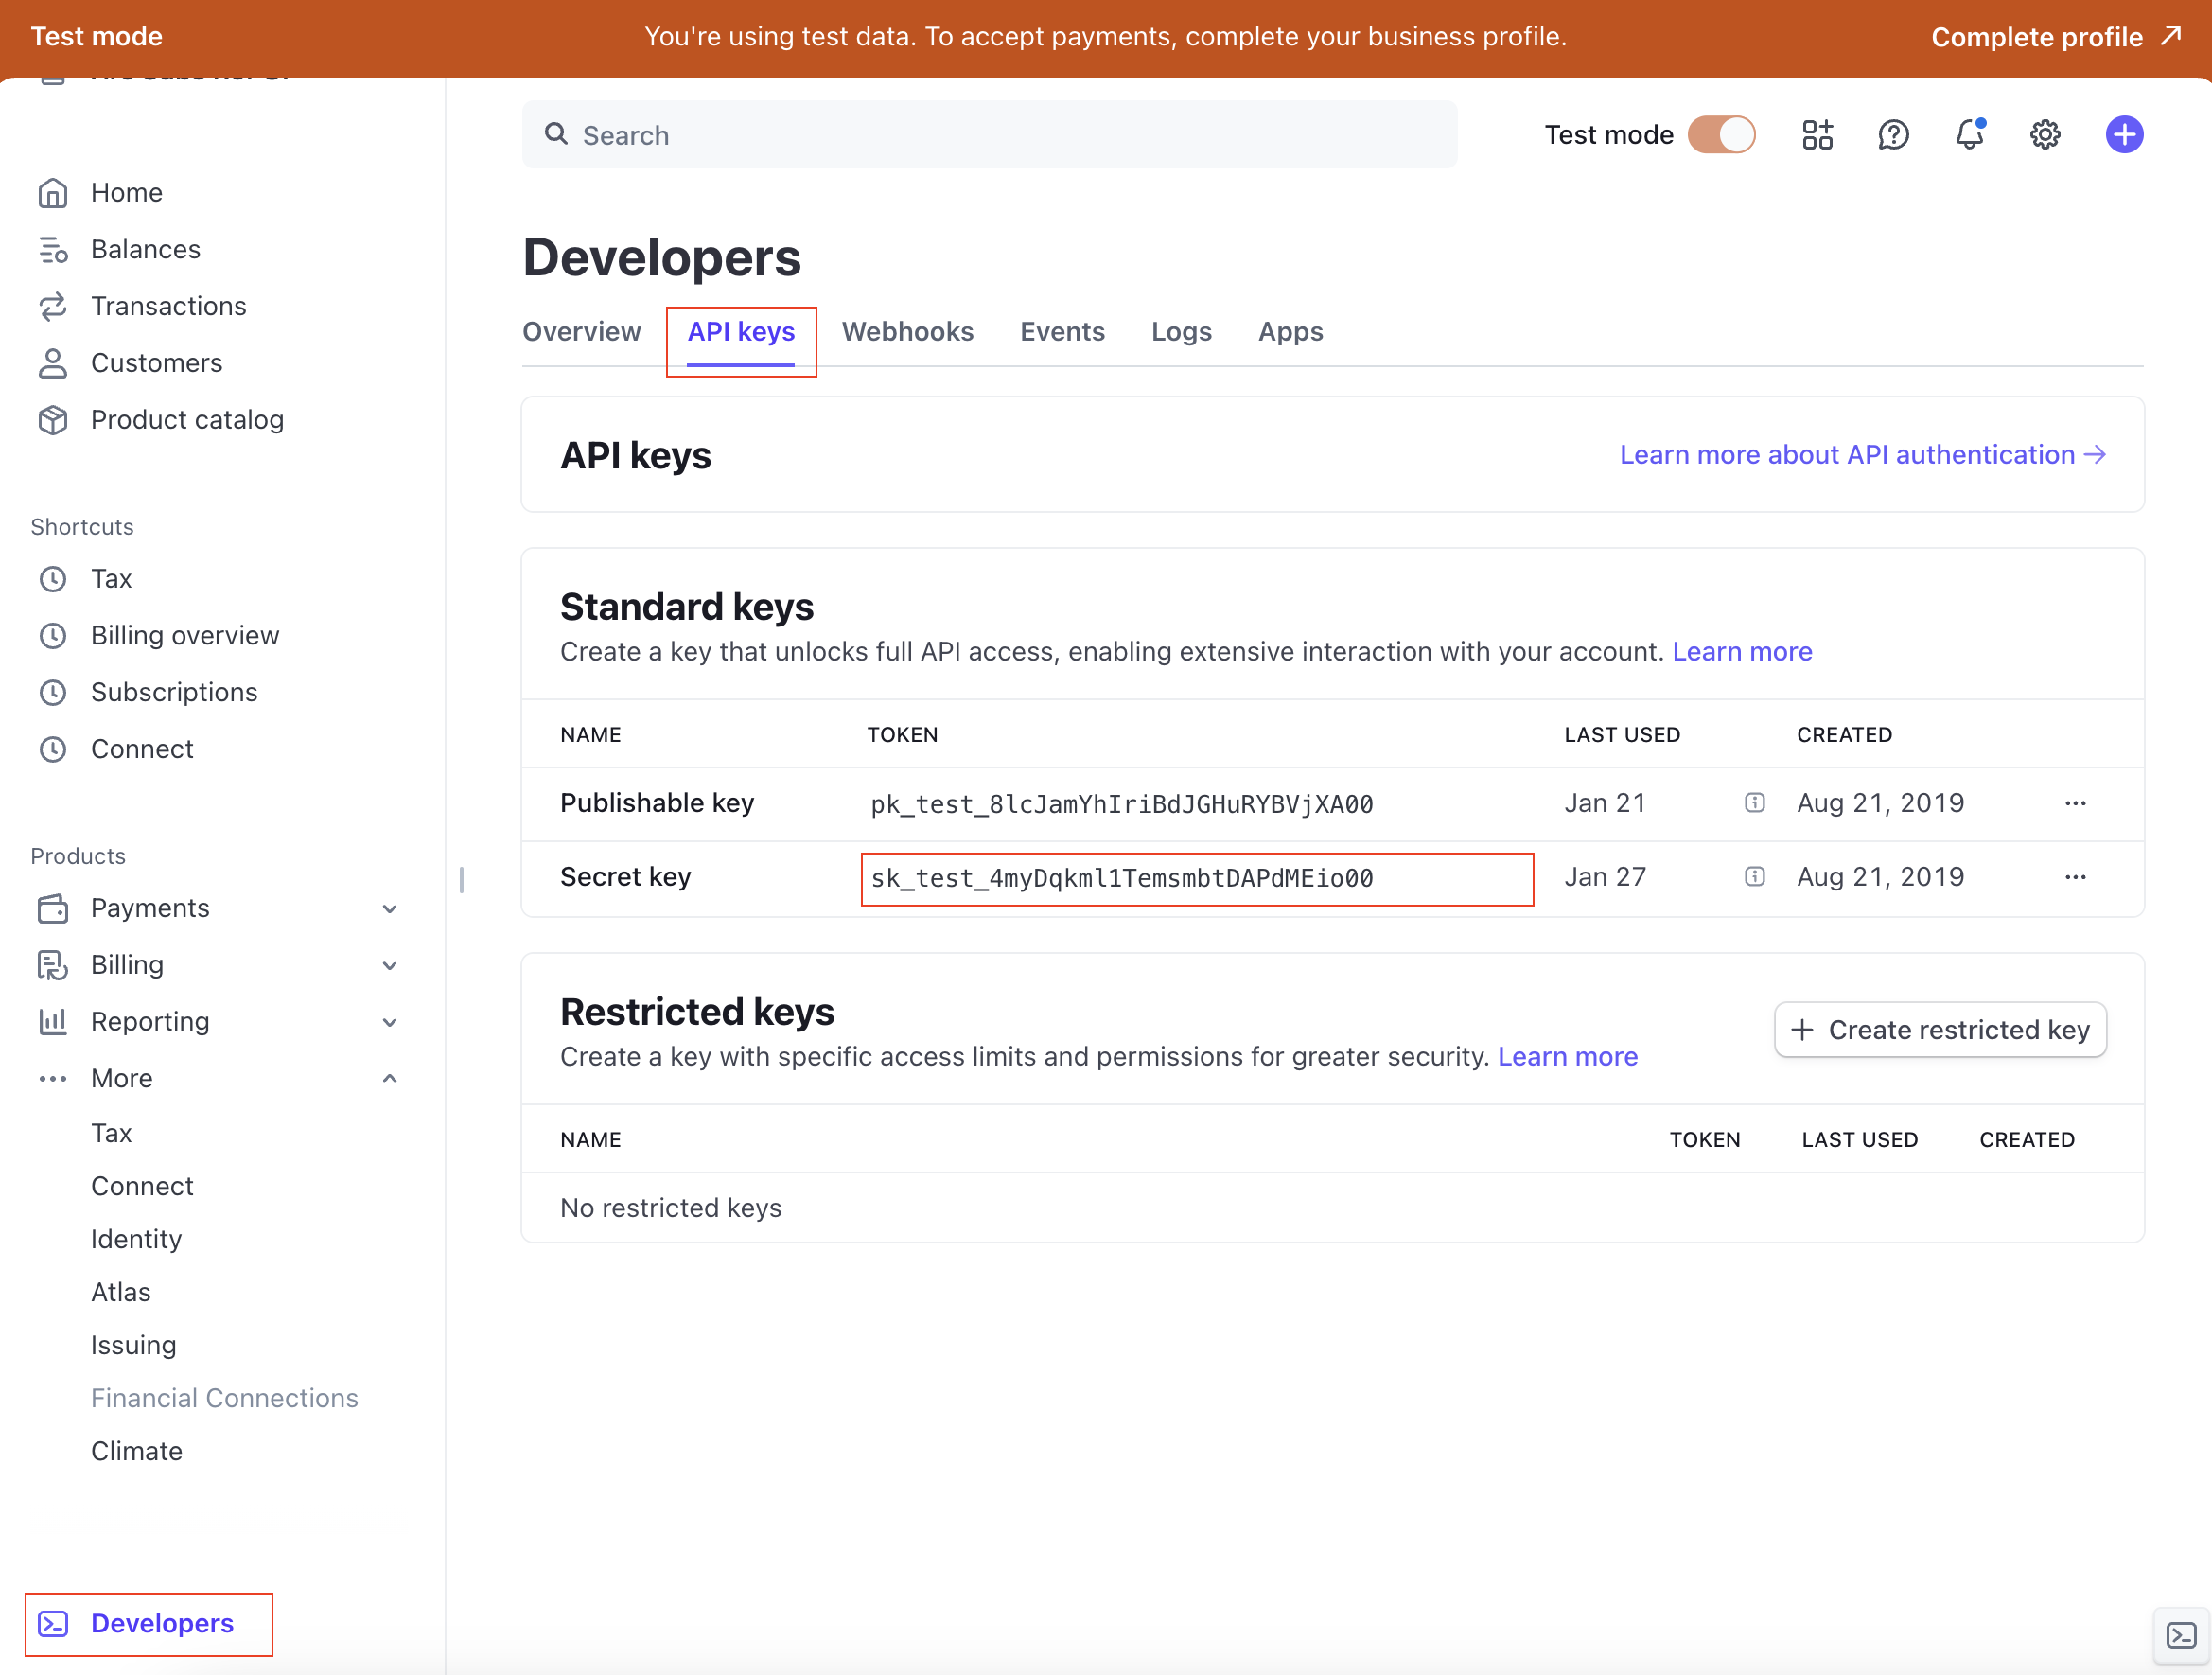Viewport: 2212px width, 1675px height.
Task: Open Subscriptions shortcut
Action: tap(174, 693)
